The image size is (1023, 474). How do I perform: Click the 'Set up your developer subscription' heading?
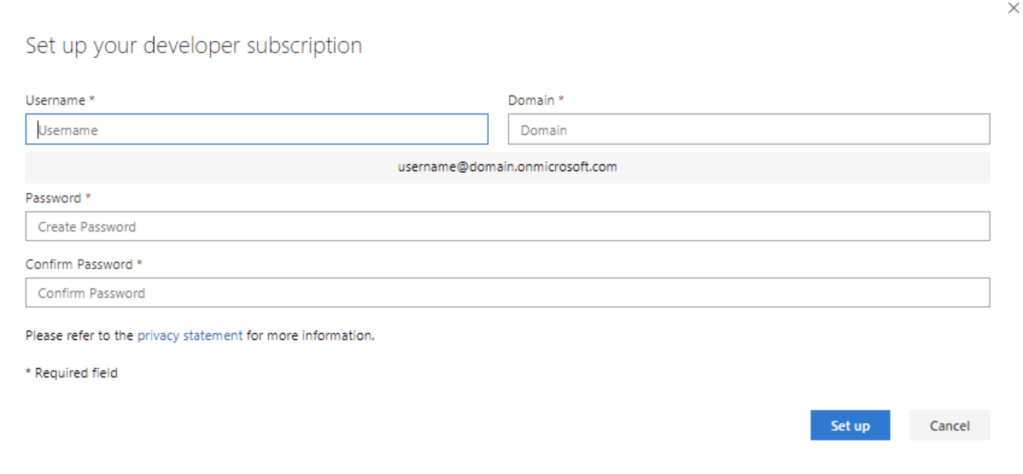coord(194,45)
